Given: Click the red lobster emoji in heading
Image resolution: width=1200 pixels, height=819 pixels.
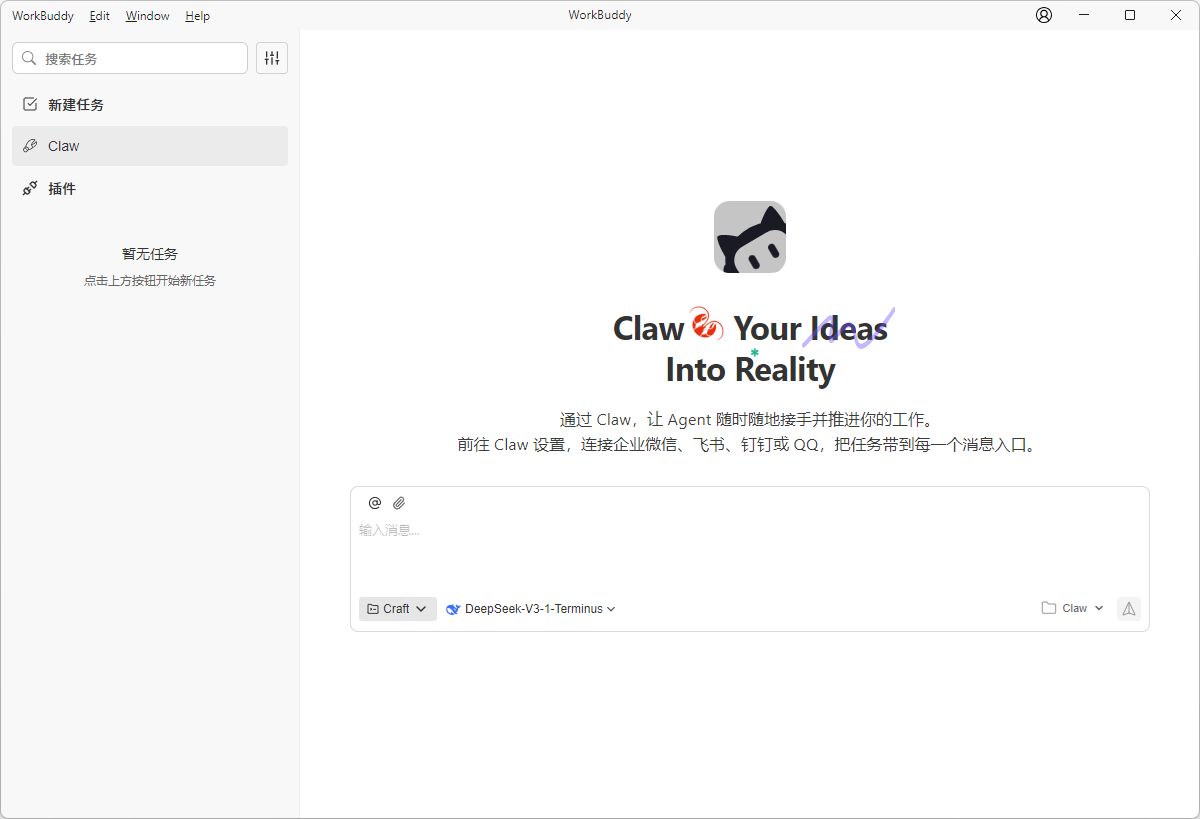Looking at the screenshot, I should (707, 324).
